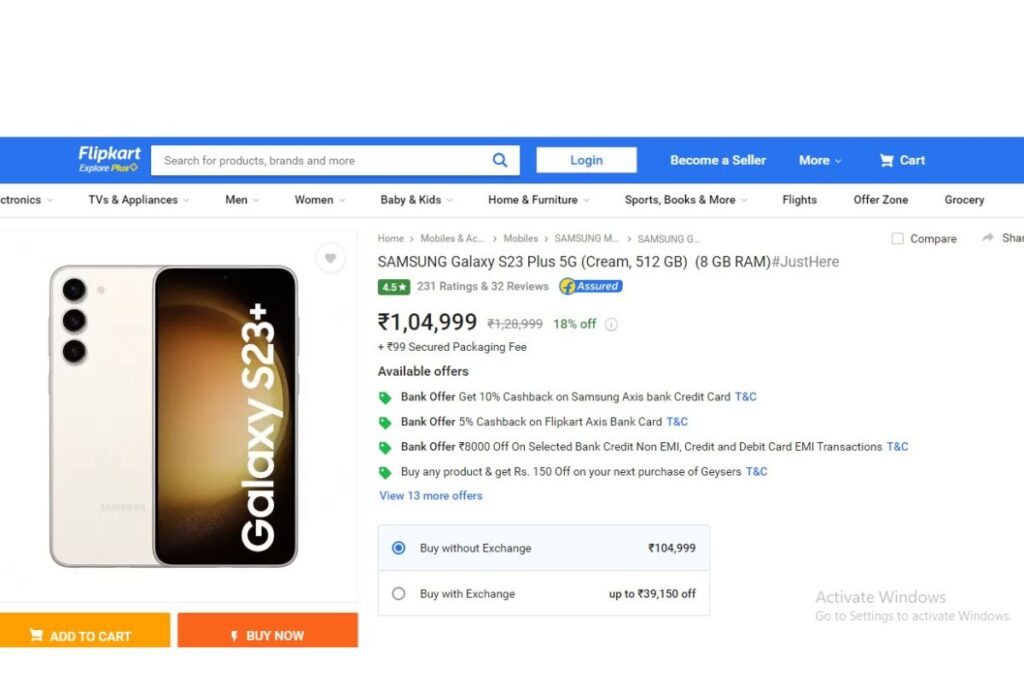Screen dimensions: 1024x683
Task: Expand TVs & Appliances category menu
Action: (x=138, y=200)
